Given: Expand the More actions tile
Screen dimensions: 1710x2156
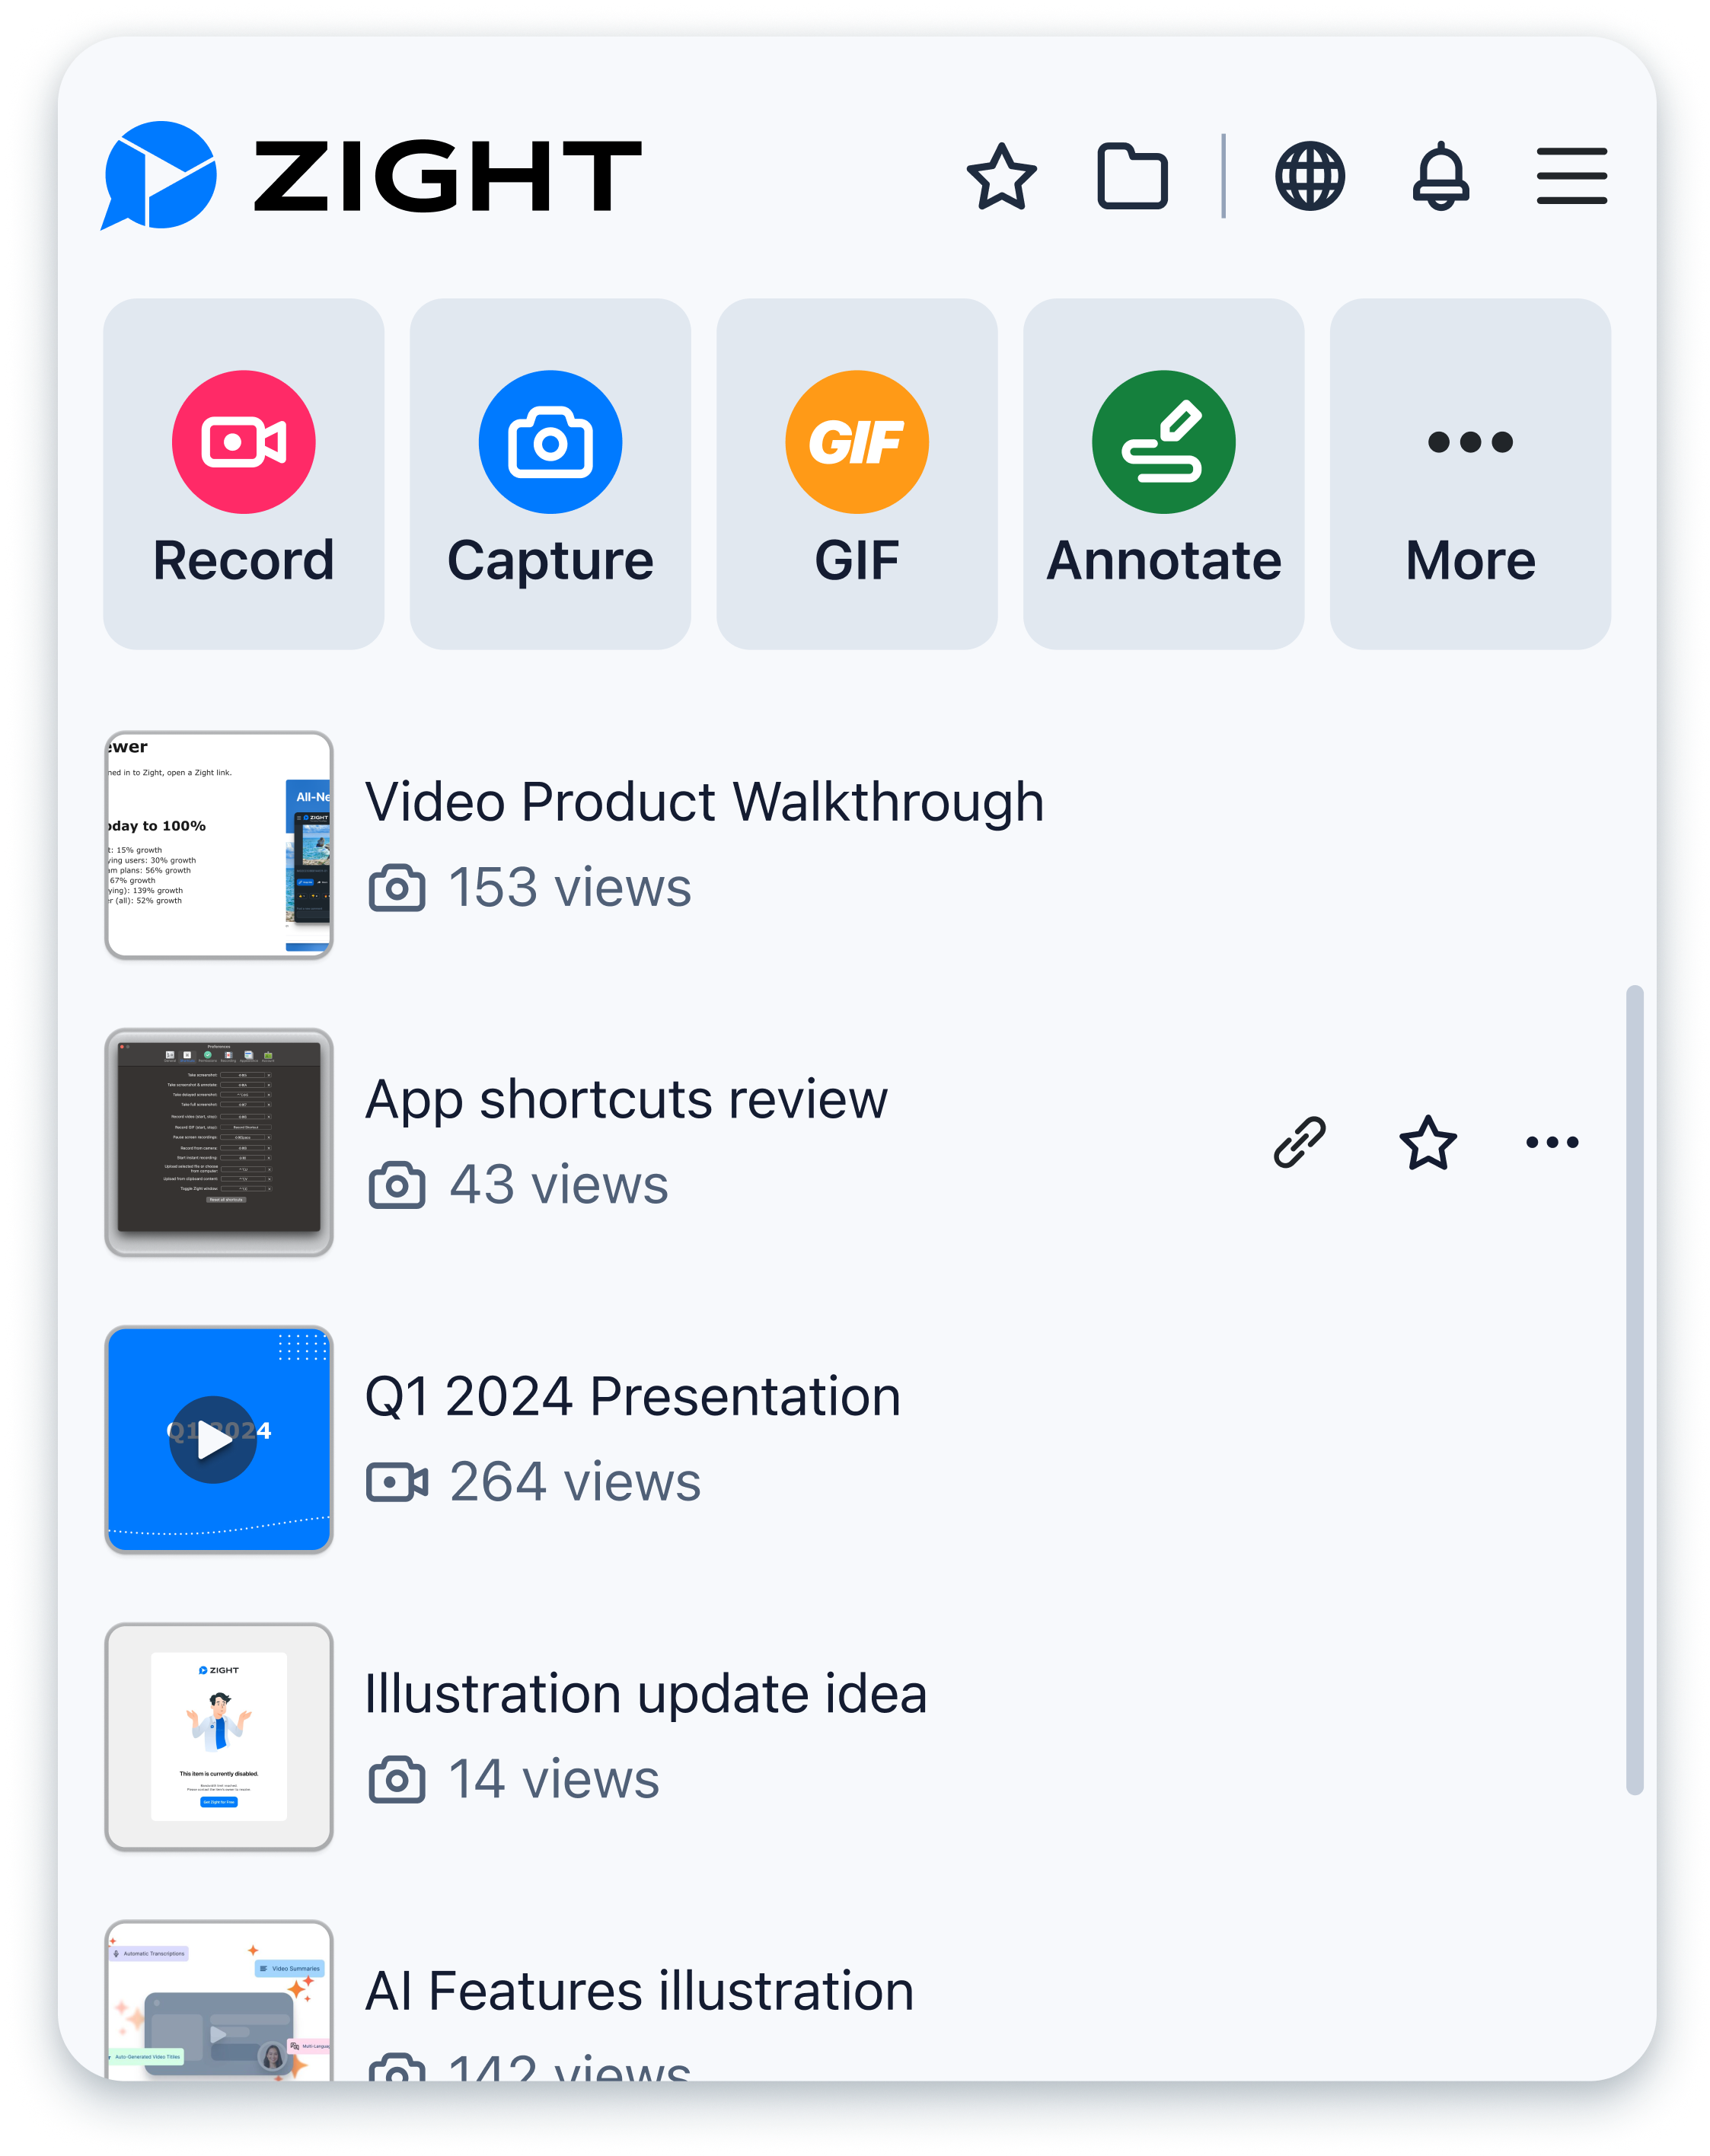Looking at the screenshot, I should pos(1469,474).
